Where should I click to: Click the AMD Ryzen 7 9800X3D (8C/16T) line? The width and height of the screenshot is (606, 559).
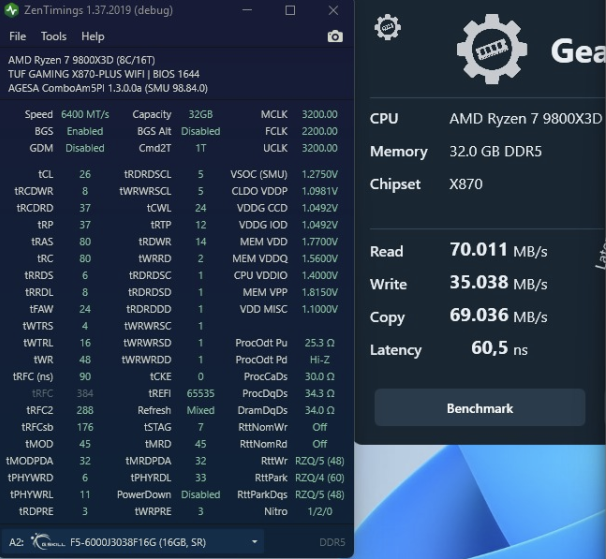coord(82,60)
